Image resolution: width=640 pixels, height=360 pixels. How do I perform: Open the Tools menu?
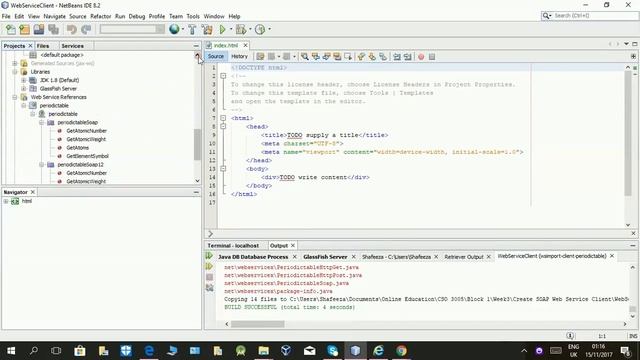point(193,16)
